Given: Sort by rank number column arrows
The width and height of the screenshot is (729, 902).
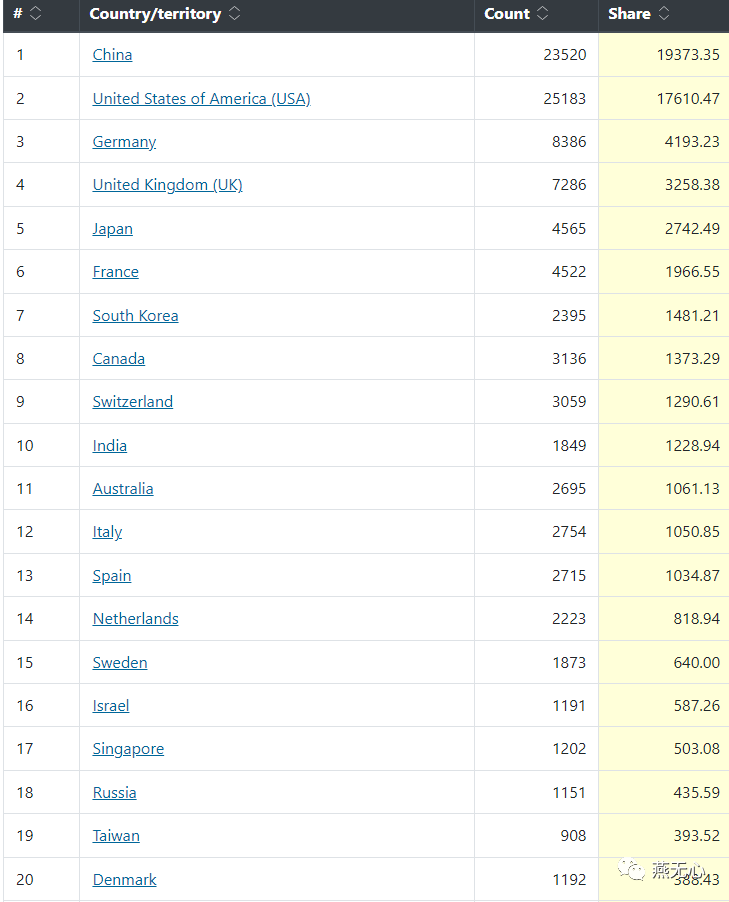Looking at the screenshot, I should (35, 14).
